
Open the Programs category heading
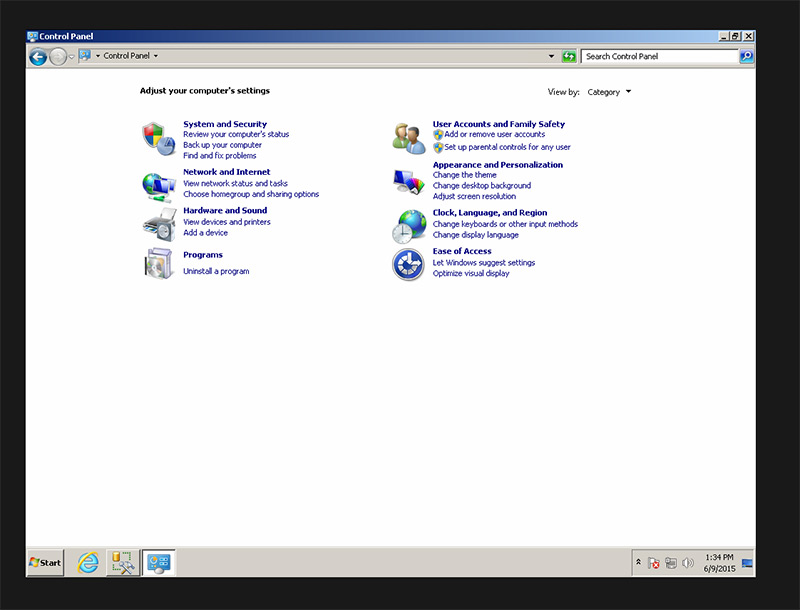(203, 255)
